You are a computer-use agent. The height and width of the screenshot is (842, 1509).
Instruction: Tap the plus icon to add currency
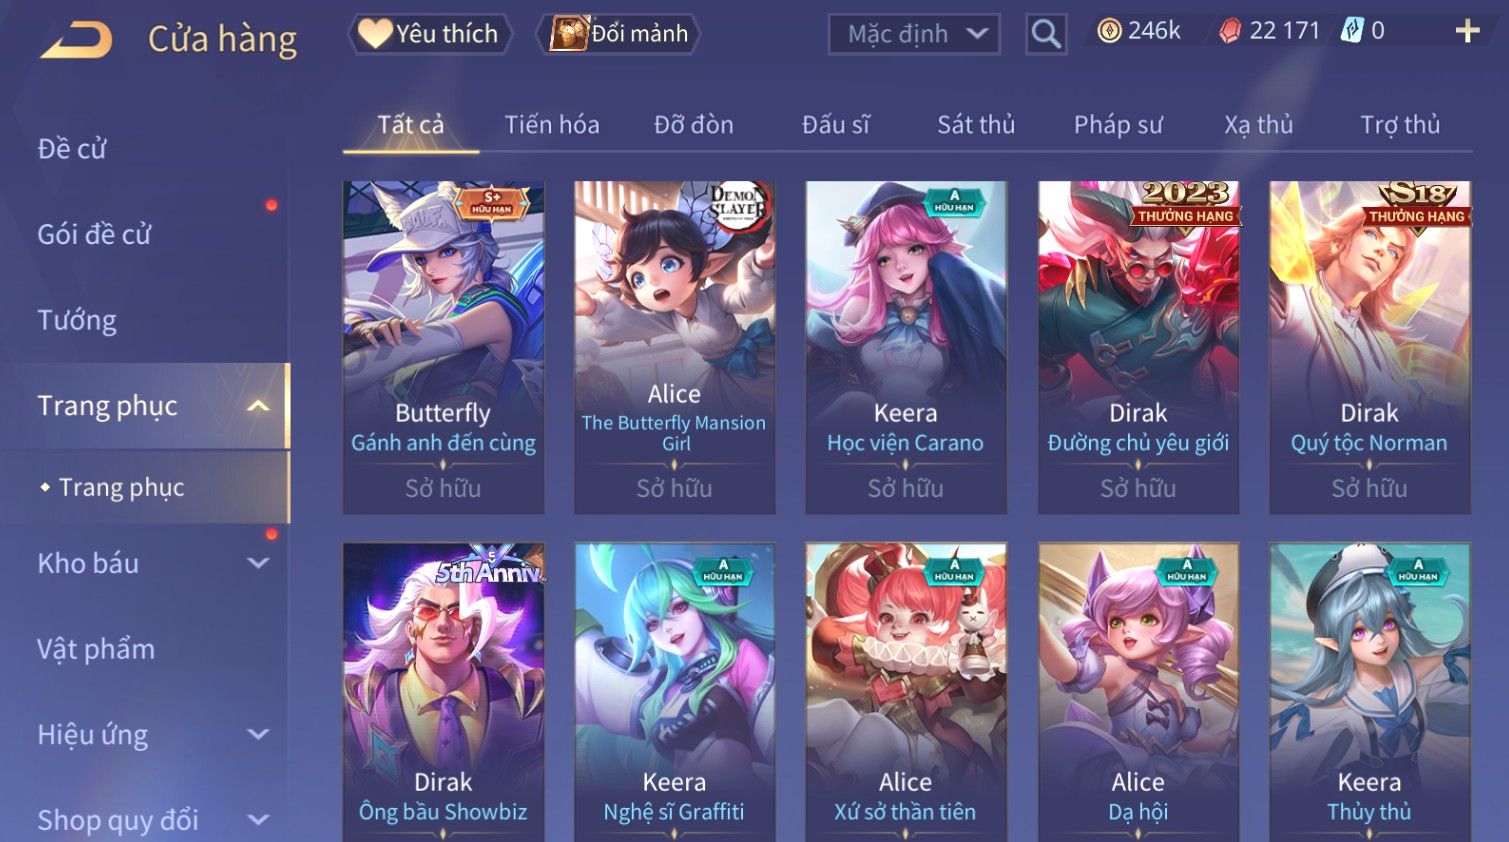tap(1467, 32)
